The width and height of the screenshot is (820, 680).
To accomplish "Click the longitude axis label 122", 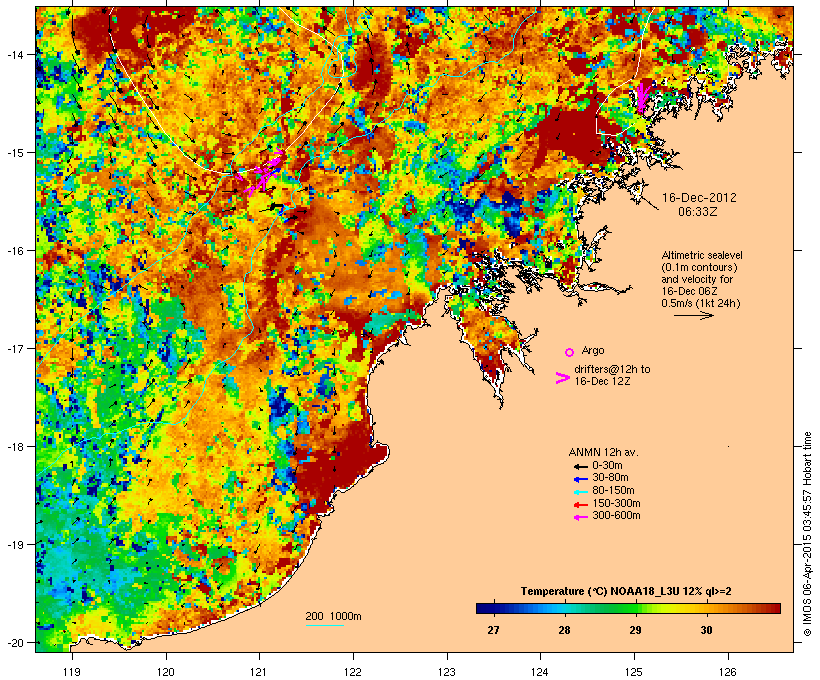I will click(353, 672).
